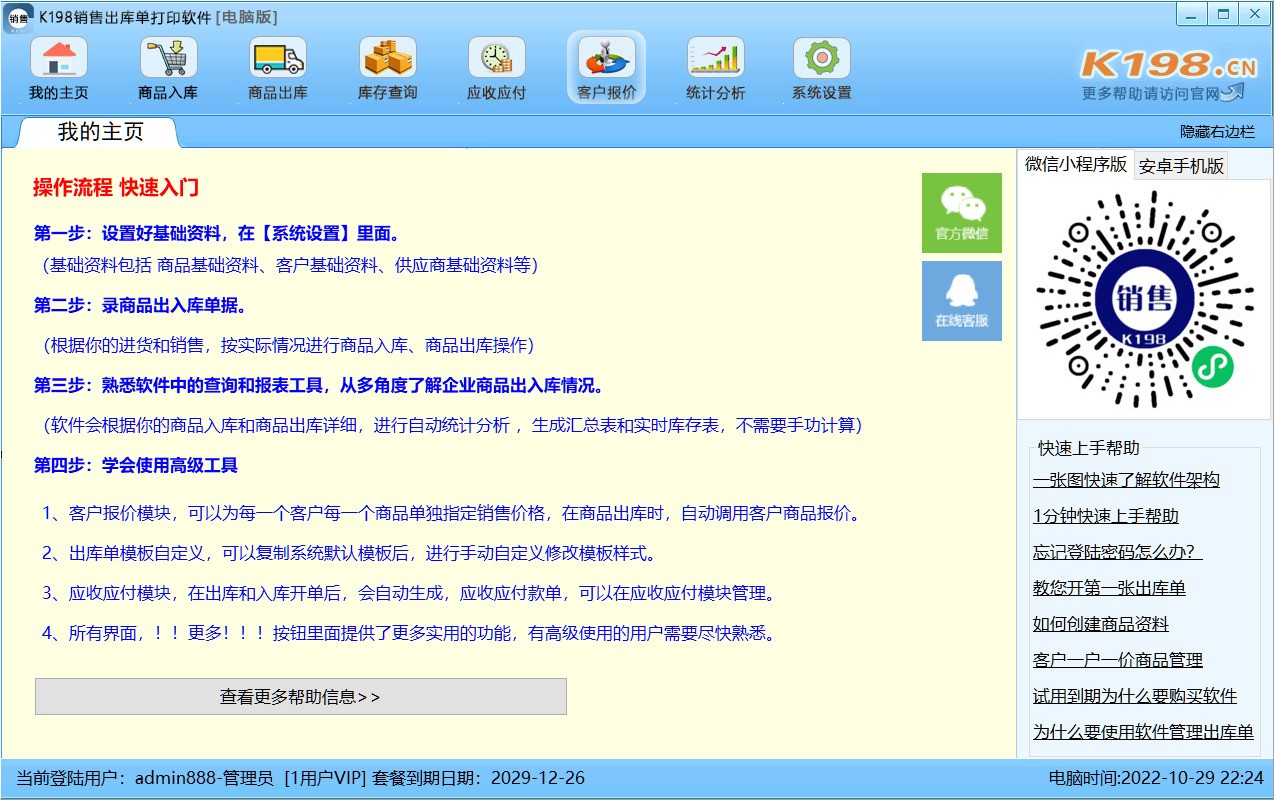This screenshot has width=1274, height=800.
Task: Click 查看更多帮助信息>> button
Action: click(x=301, y=697)
